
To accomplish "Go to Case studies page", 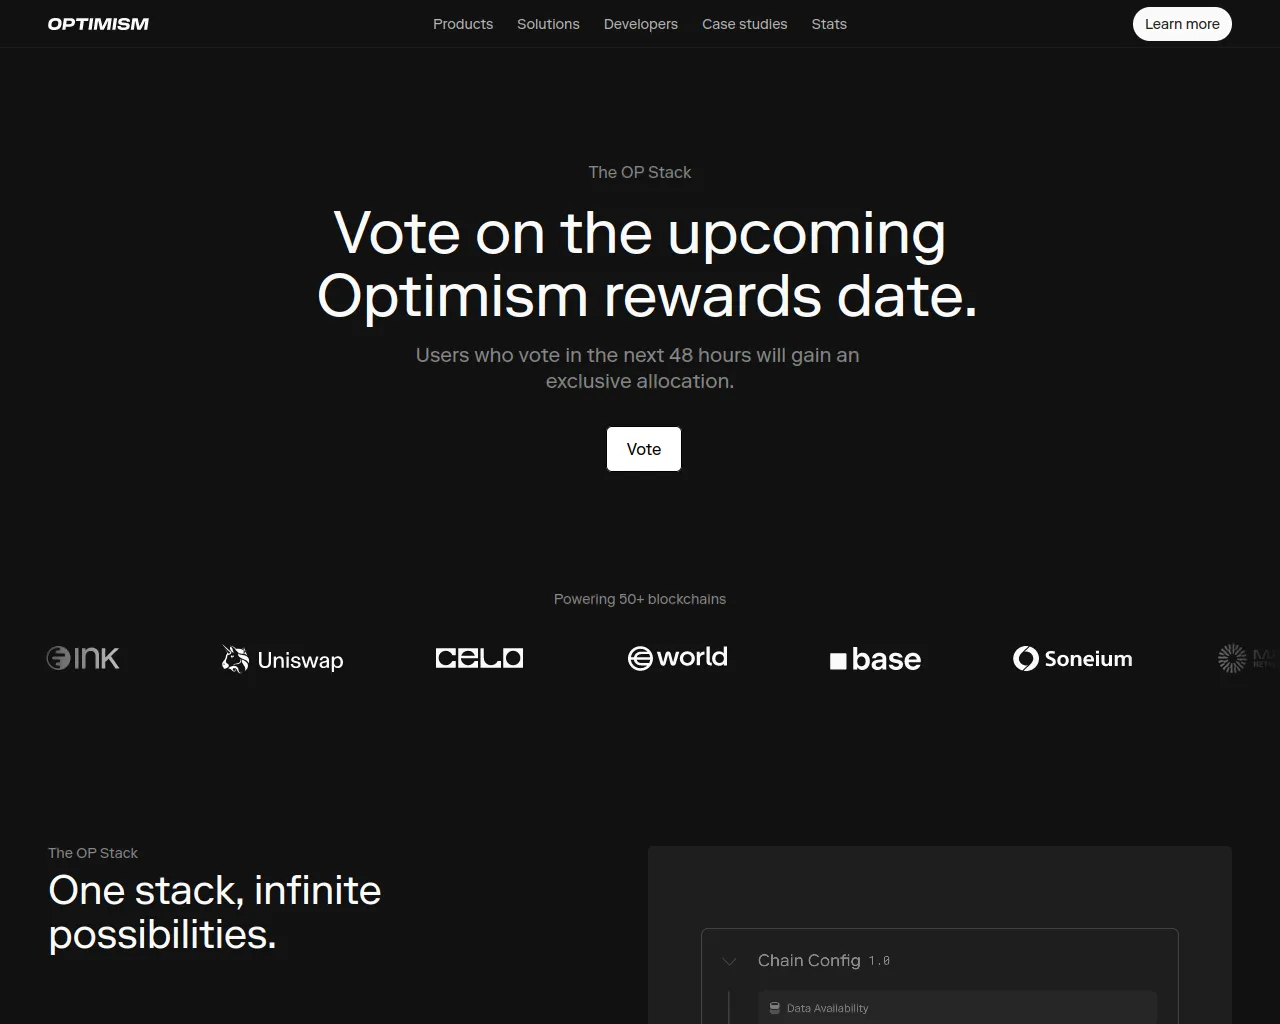I will coord(744,24).
